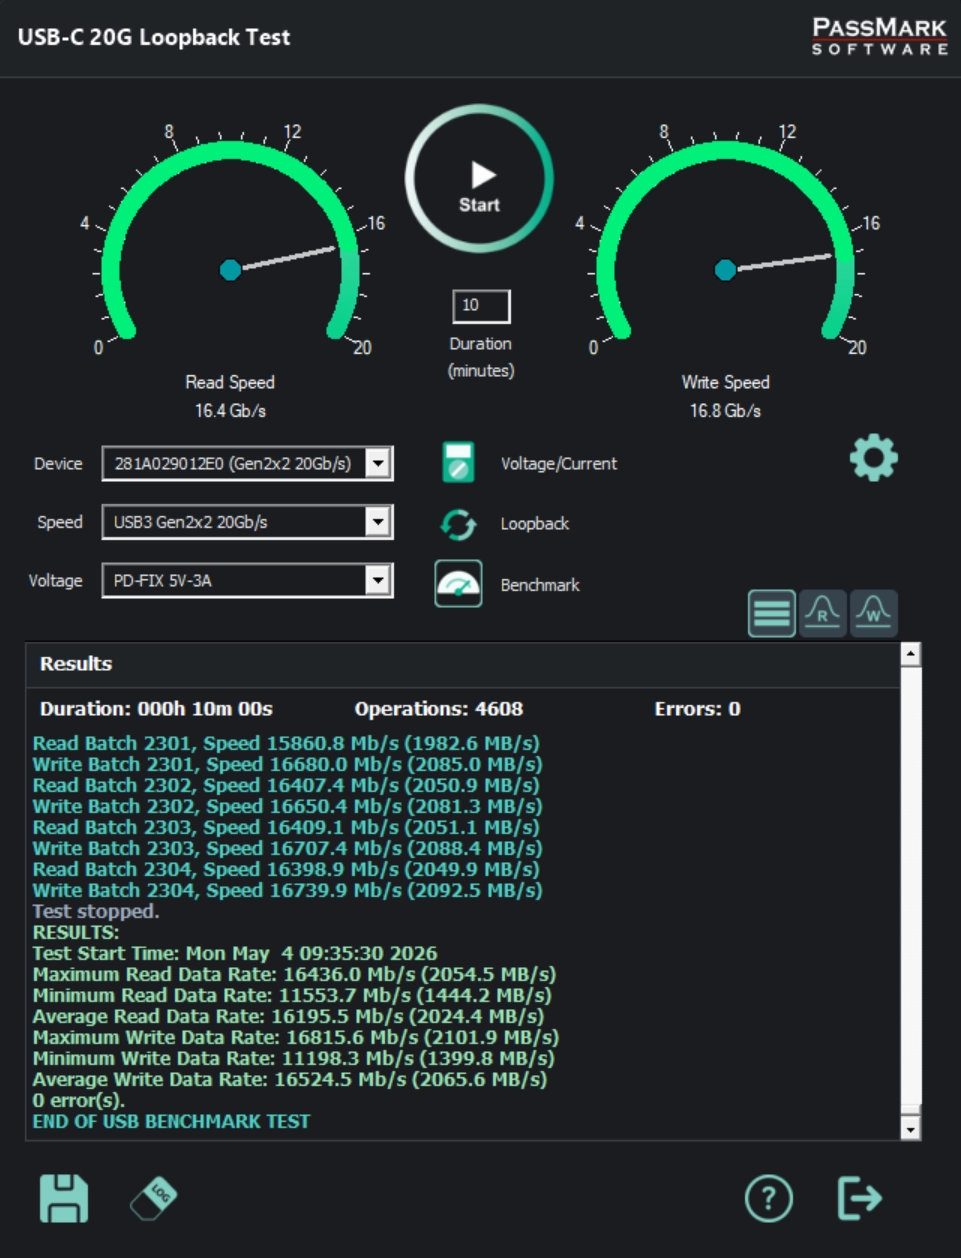This screenshot has height=1258, width=961.
Task: Click the 'Read Batch 2304' result line
Action: (x=286, y=869)
